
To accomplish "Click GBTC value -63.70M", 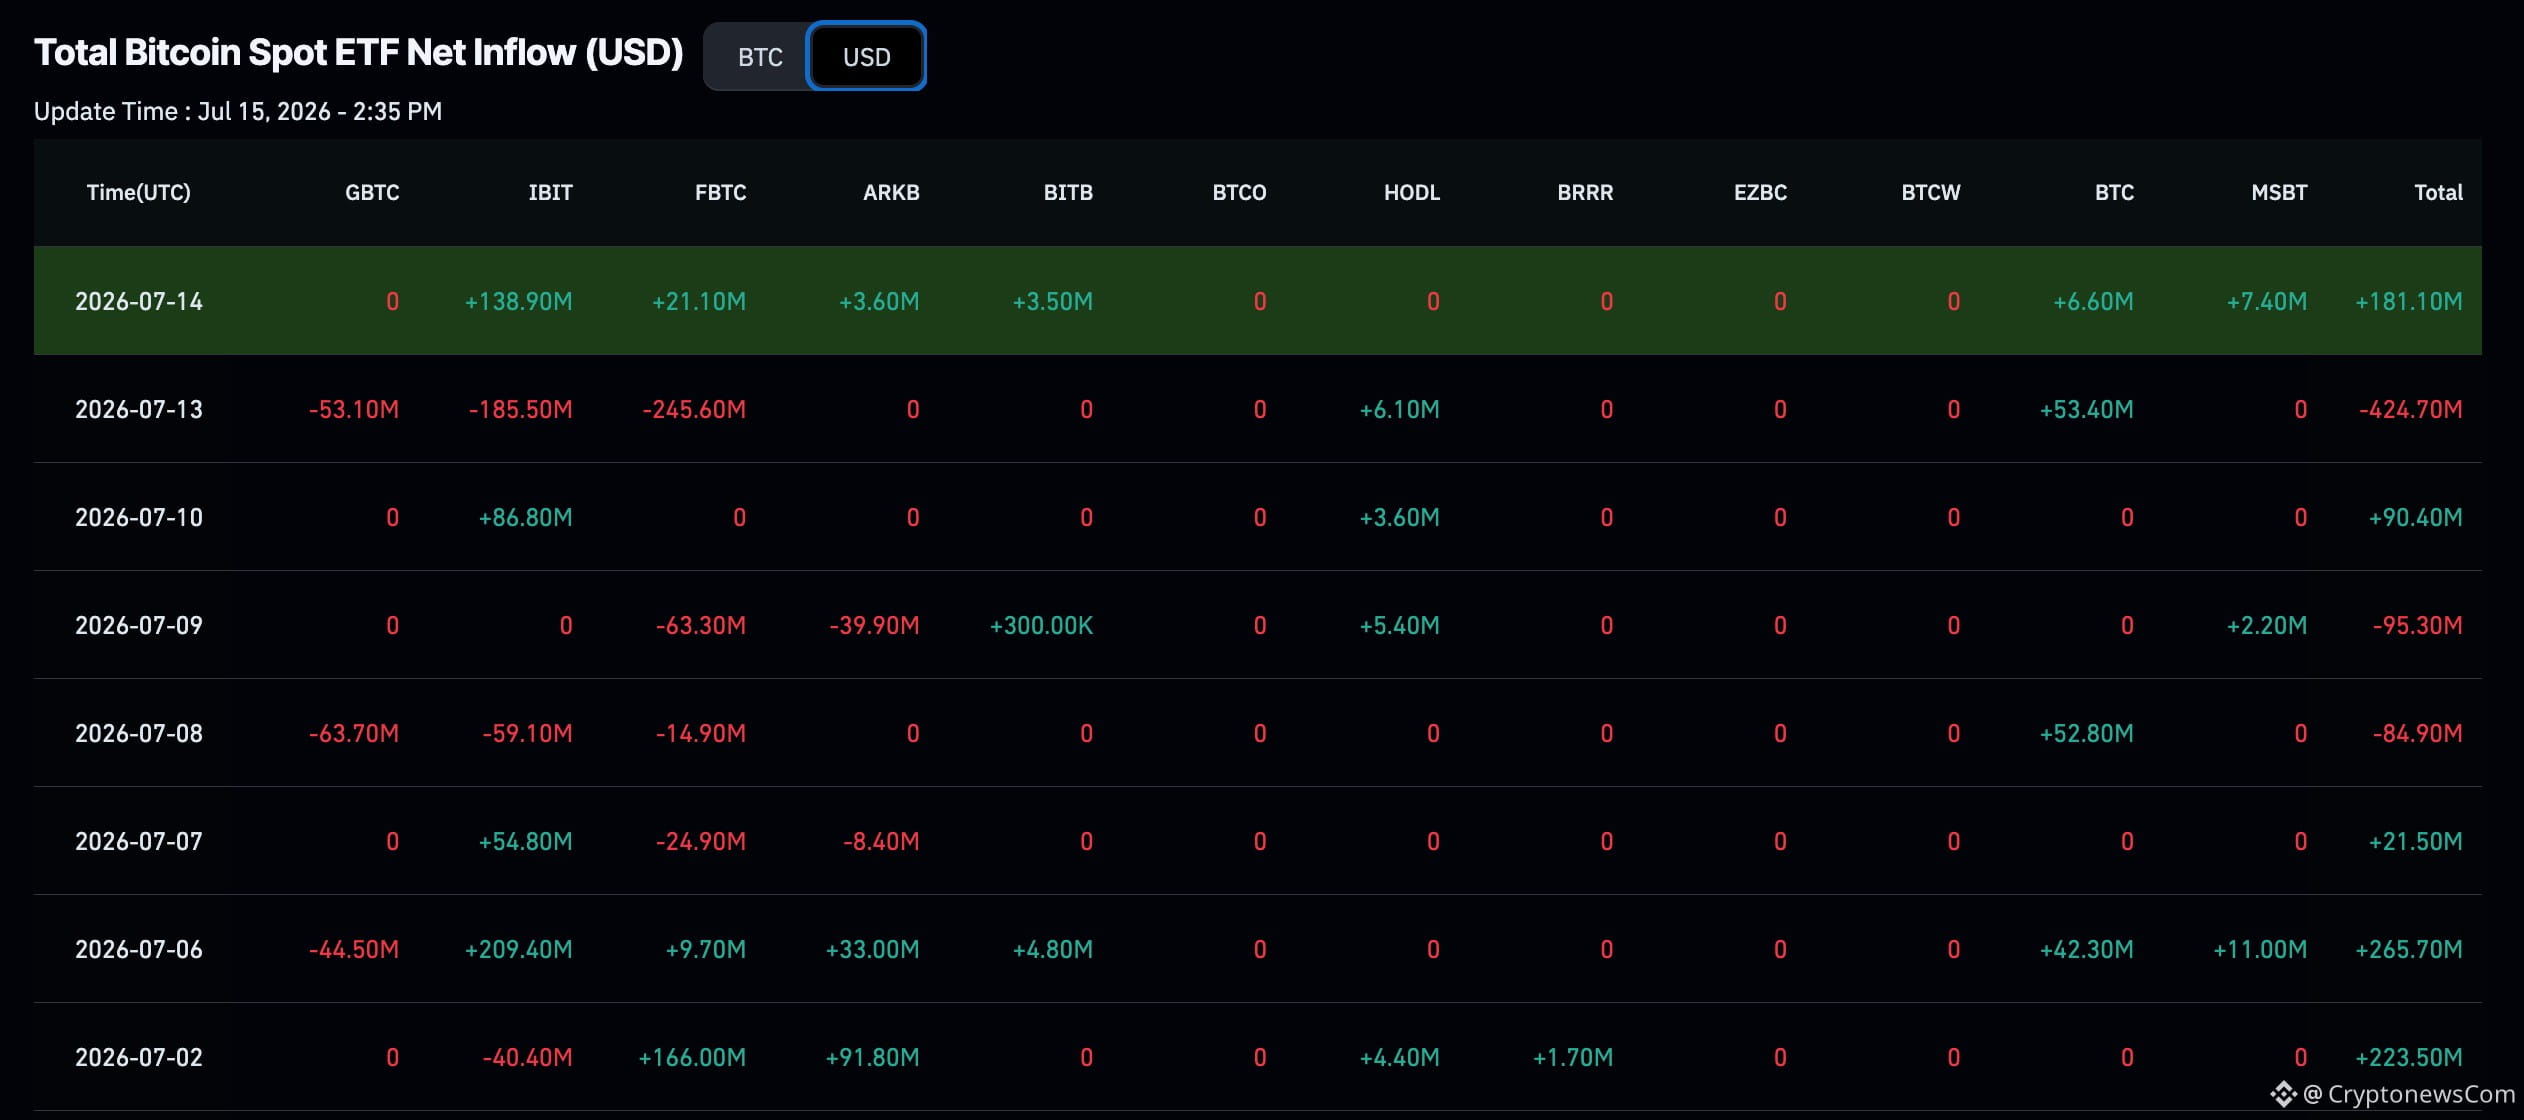I will point(354,733).
